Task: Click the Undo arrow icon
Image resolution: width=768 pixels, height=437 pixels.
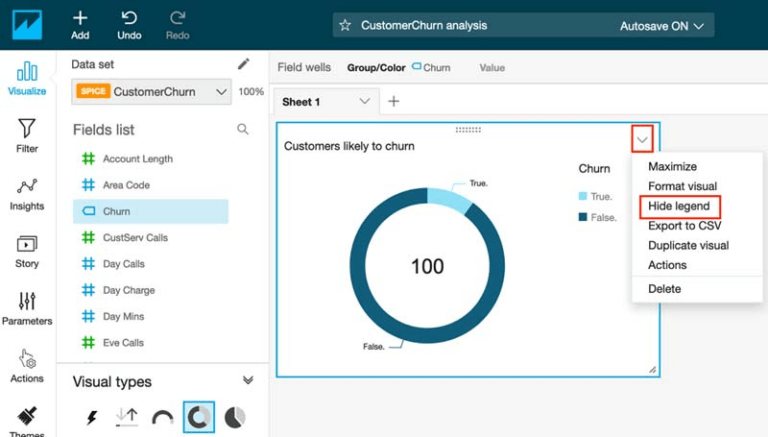Action: click(129, 18)
